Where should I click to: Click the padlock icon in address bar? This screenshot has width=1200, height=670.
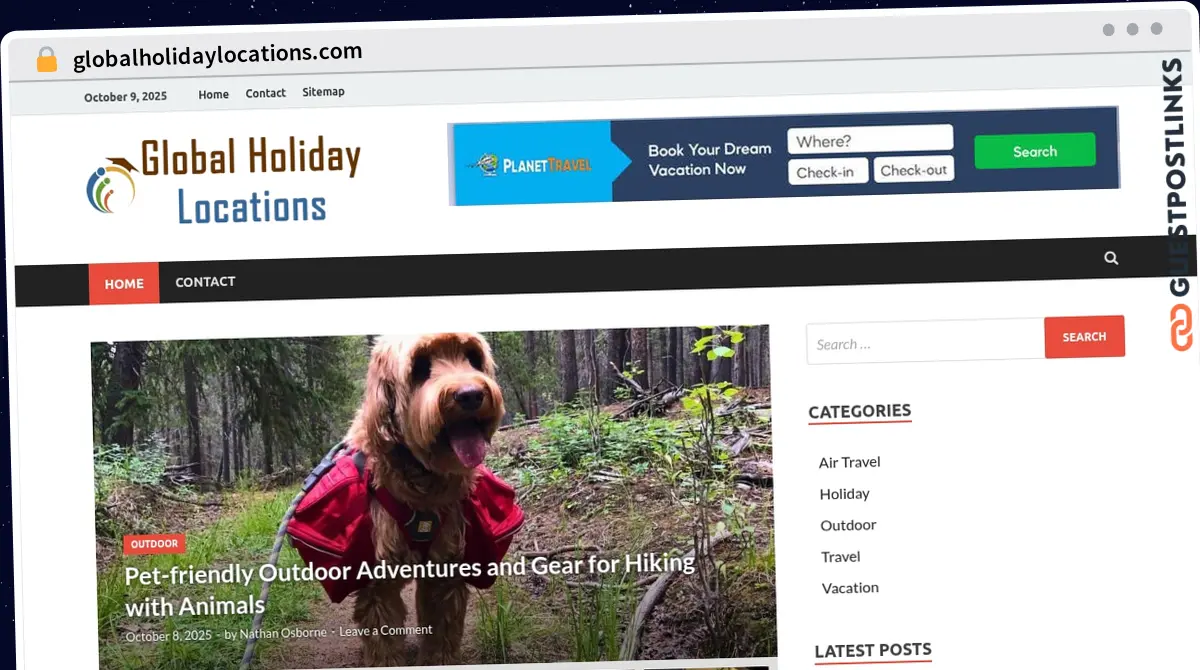(x=46, y=60)
